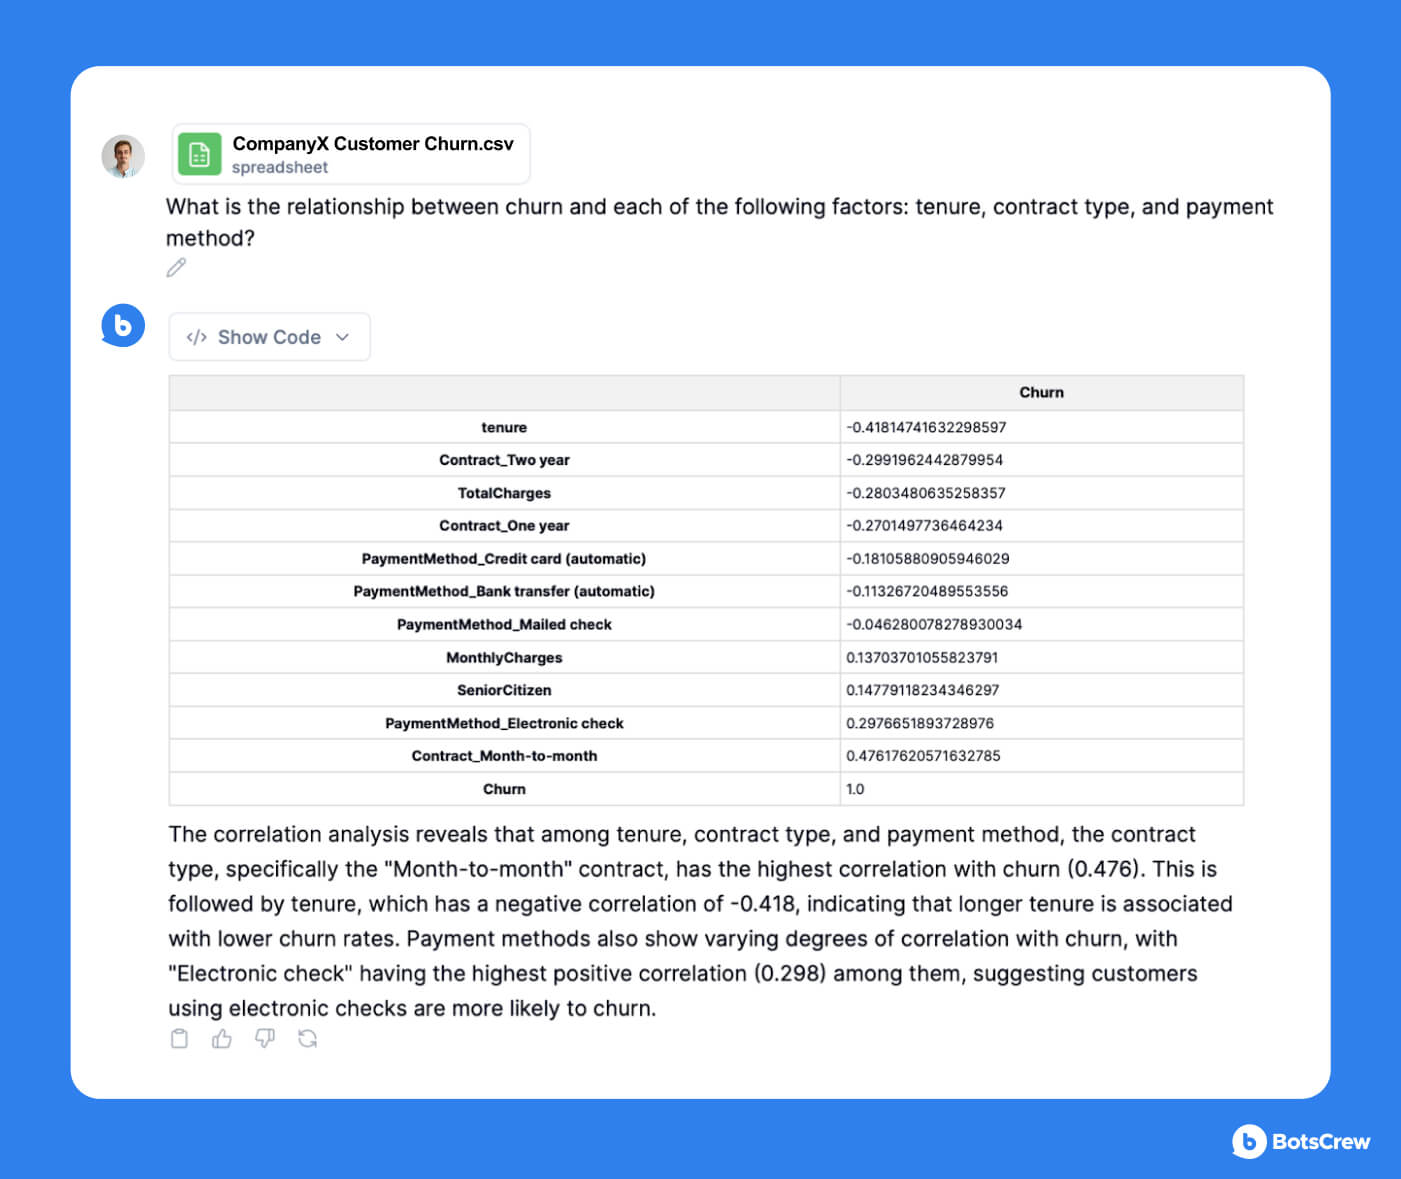Click the value 0.14779118234346297
Screen dimensions: 1401x1179
coord(923,690)
